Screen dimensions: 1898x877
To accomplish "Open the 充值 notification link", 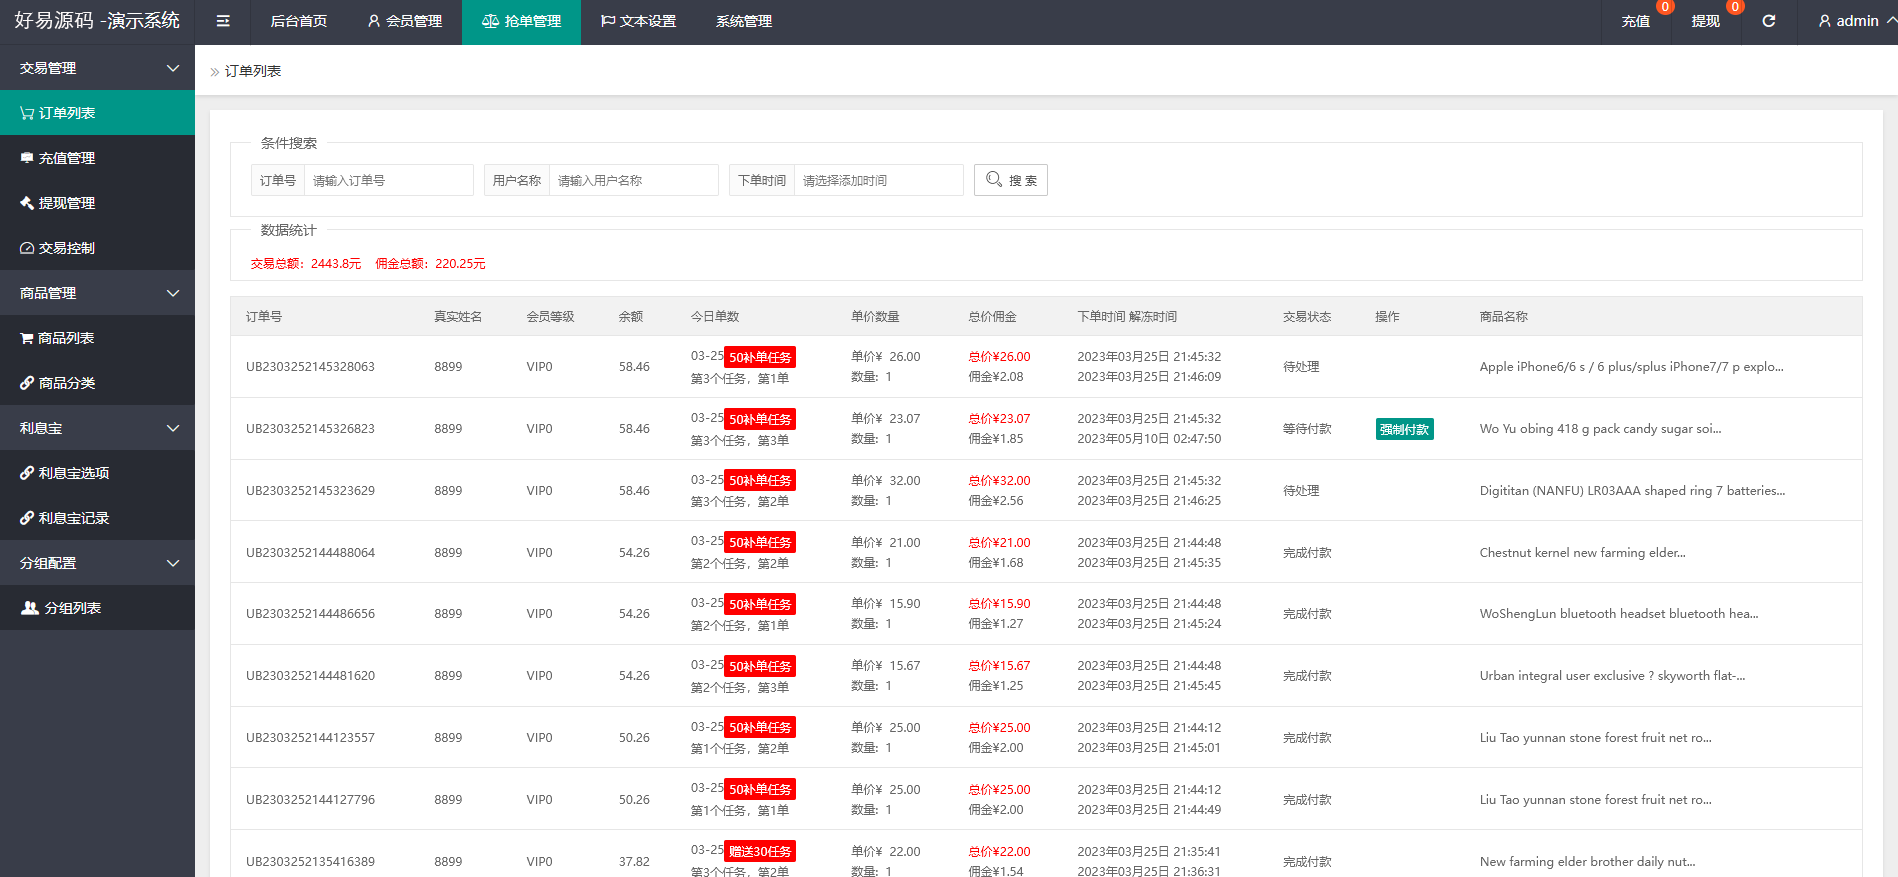I will point(1636,21).
